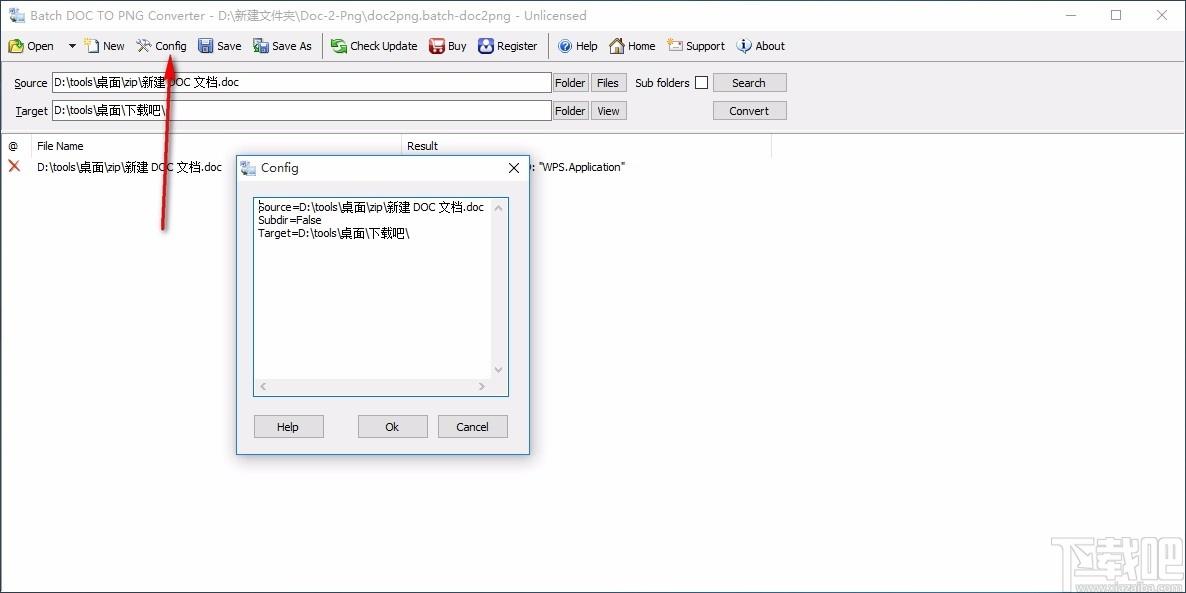Start conversion with Convert button
Screen dimensions: 1186x593
coord(750,111)
